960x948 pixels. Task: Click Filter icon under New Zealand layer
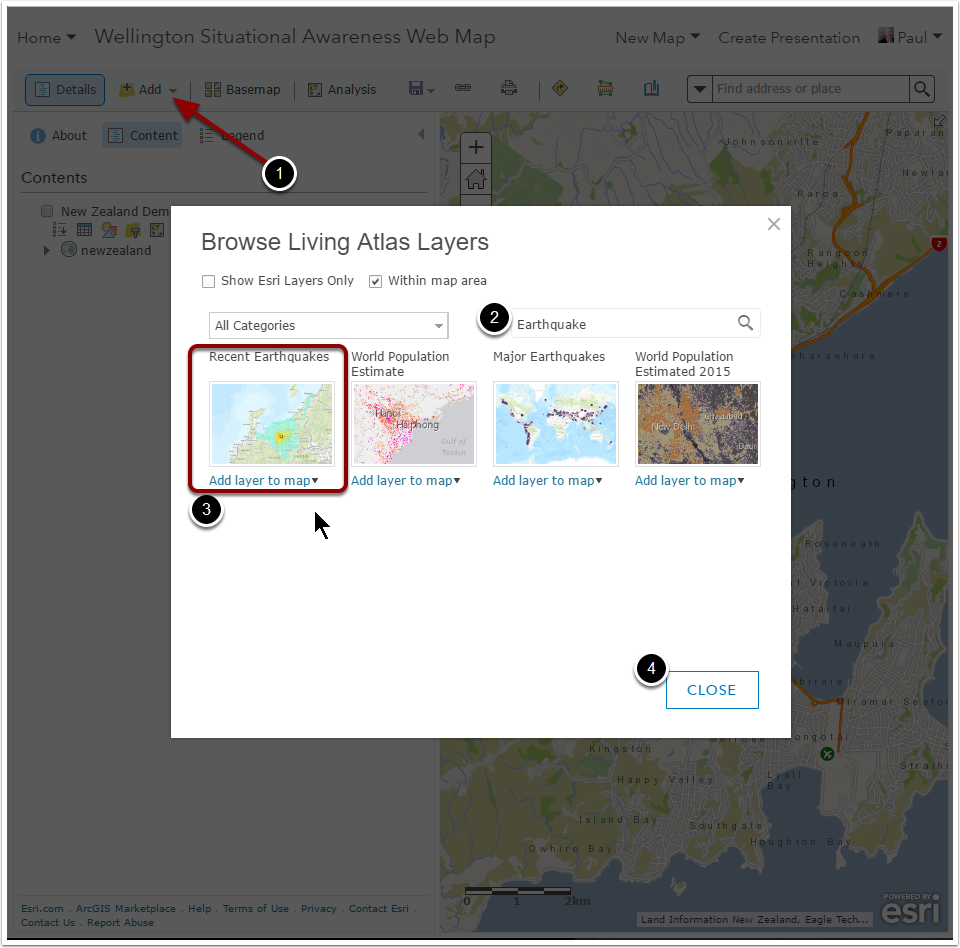tap(133, 230)
